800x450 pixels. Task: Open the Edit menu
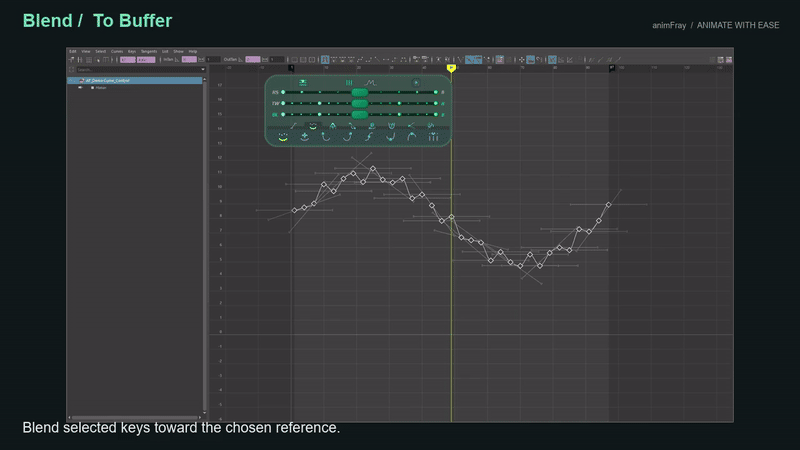coord(72,52)
